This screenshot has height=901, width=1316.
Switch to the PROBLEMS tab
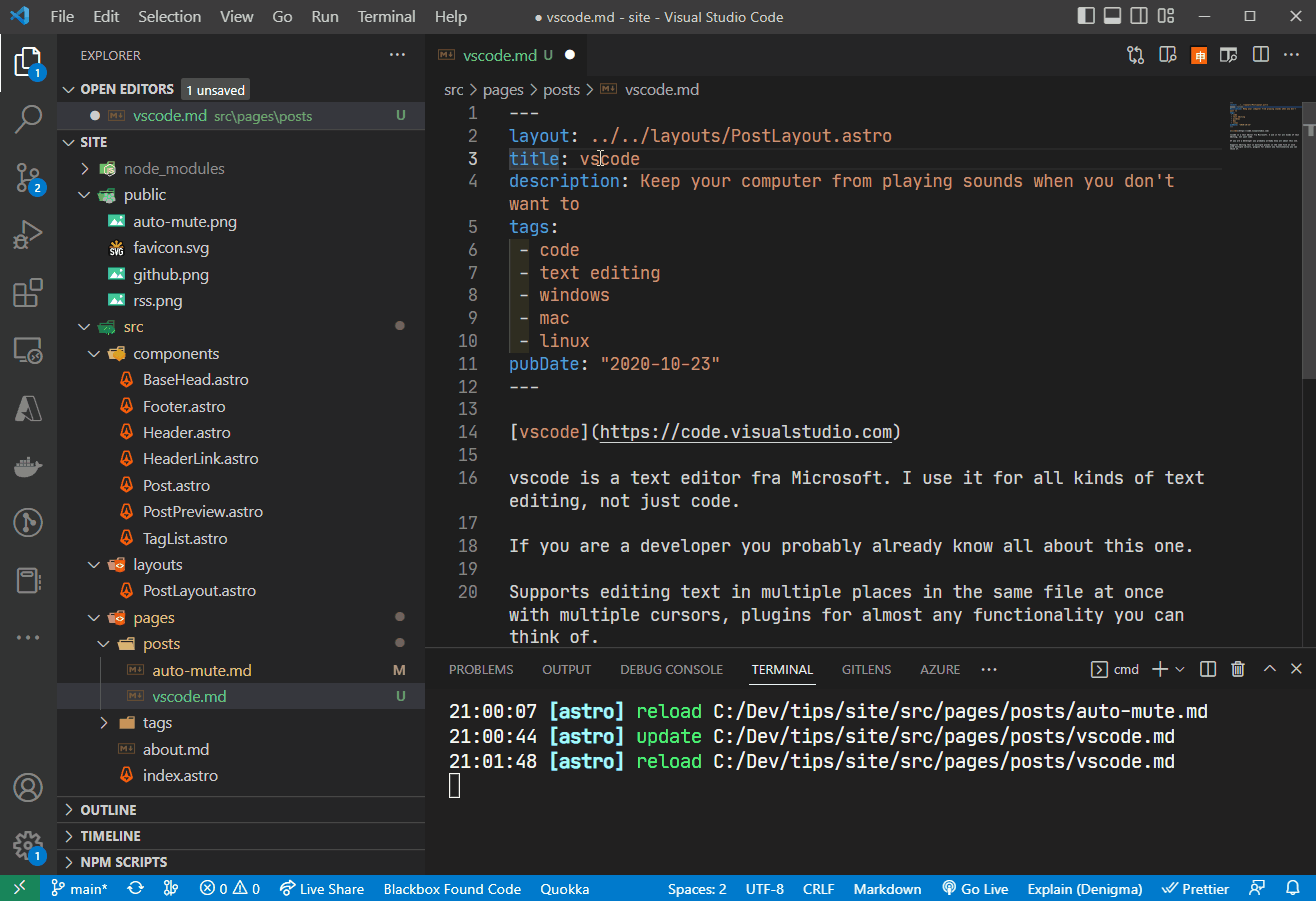coord(481,669)
